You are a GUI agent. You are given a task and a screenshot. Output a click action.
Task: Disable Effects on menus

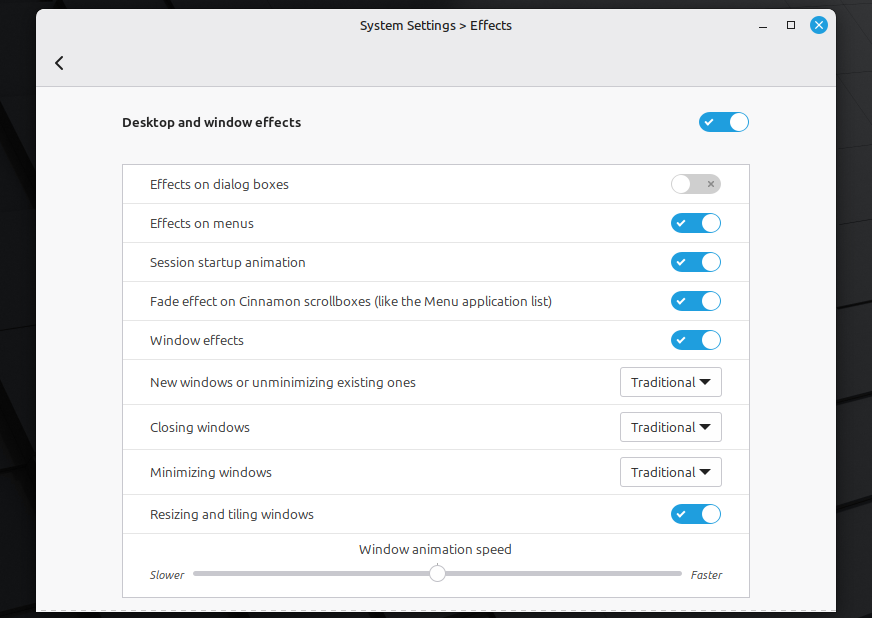(x=695, y=223)
